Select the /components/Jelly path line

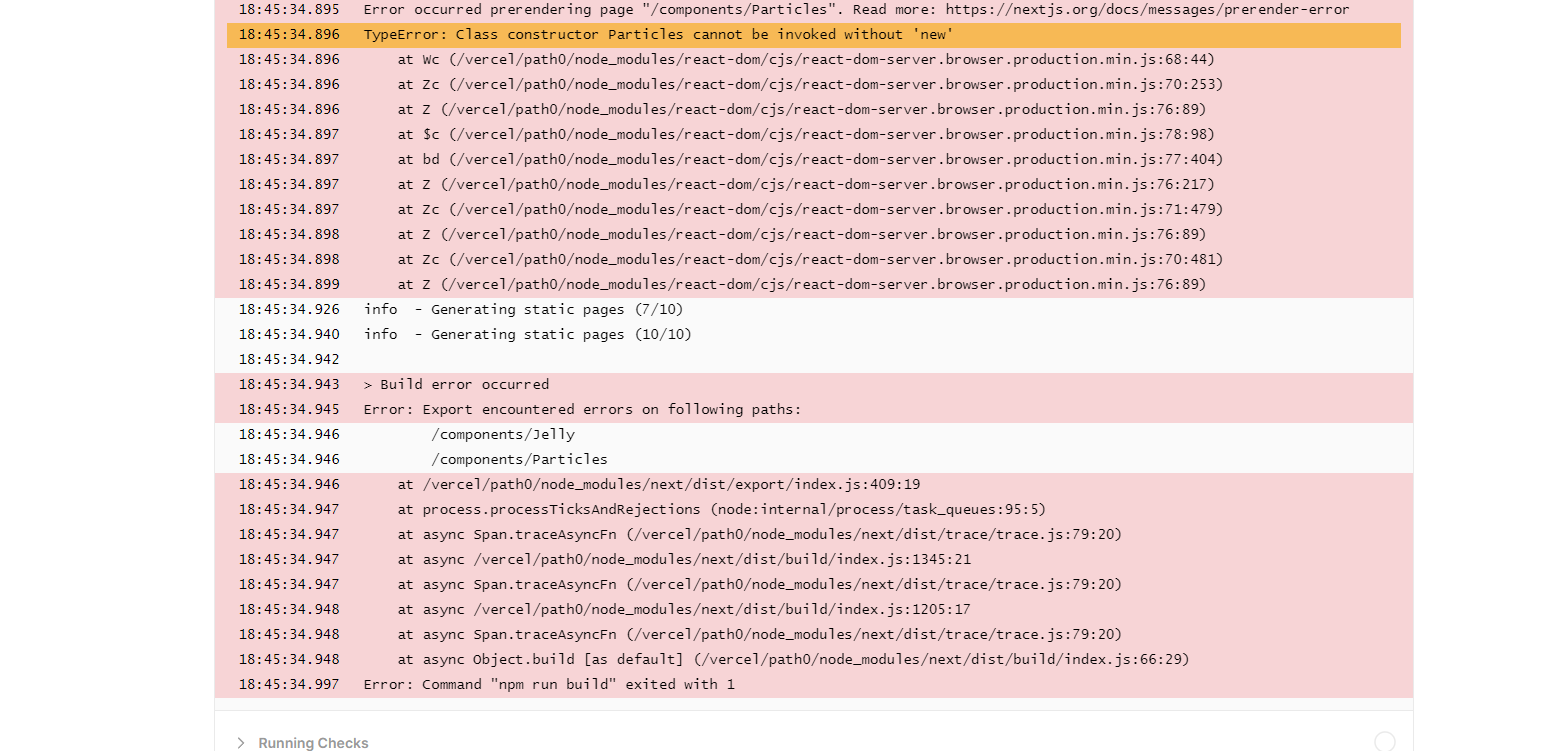(814, 435)
